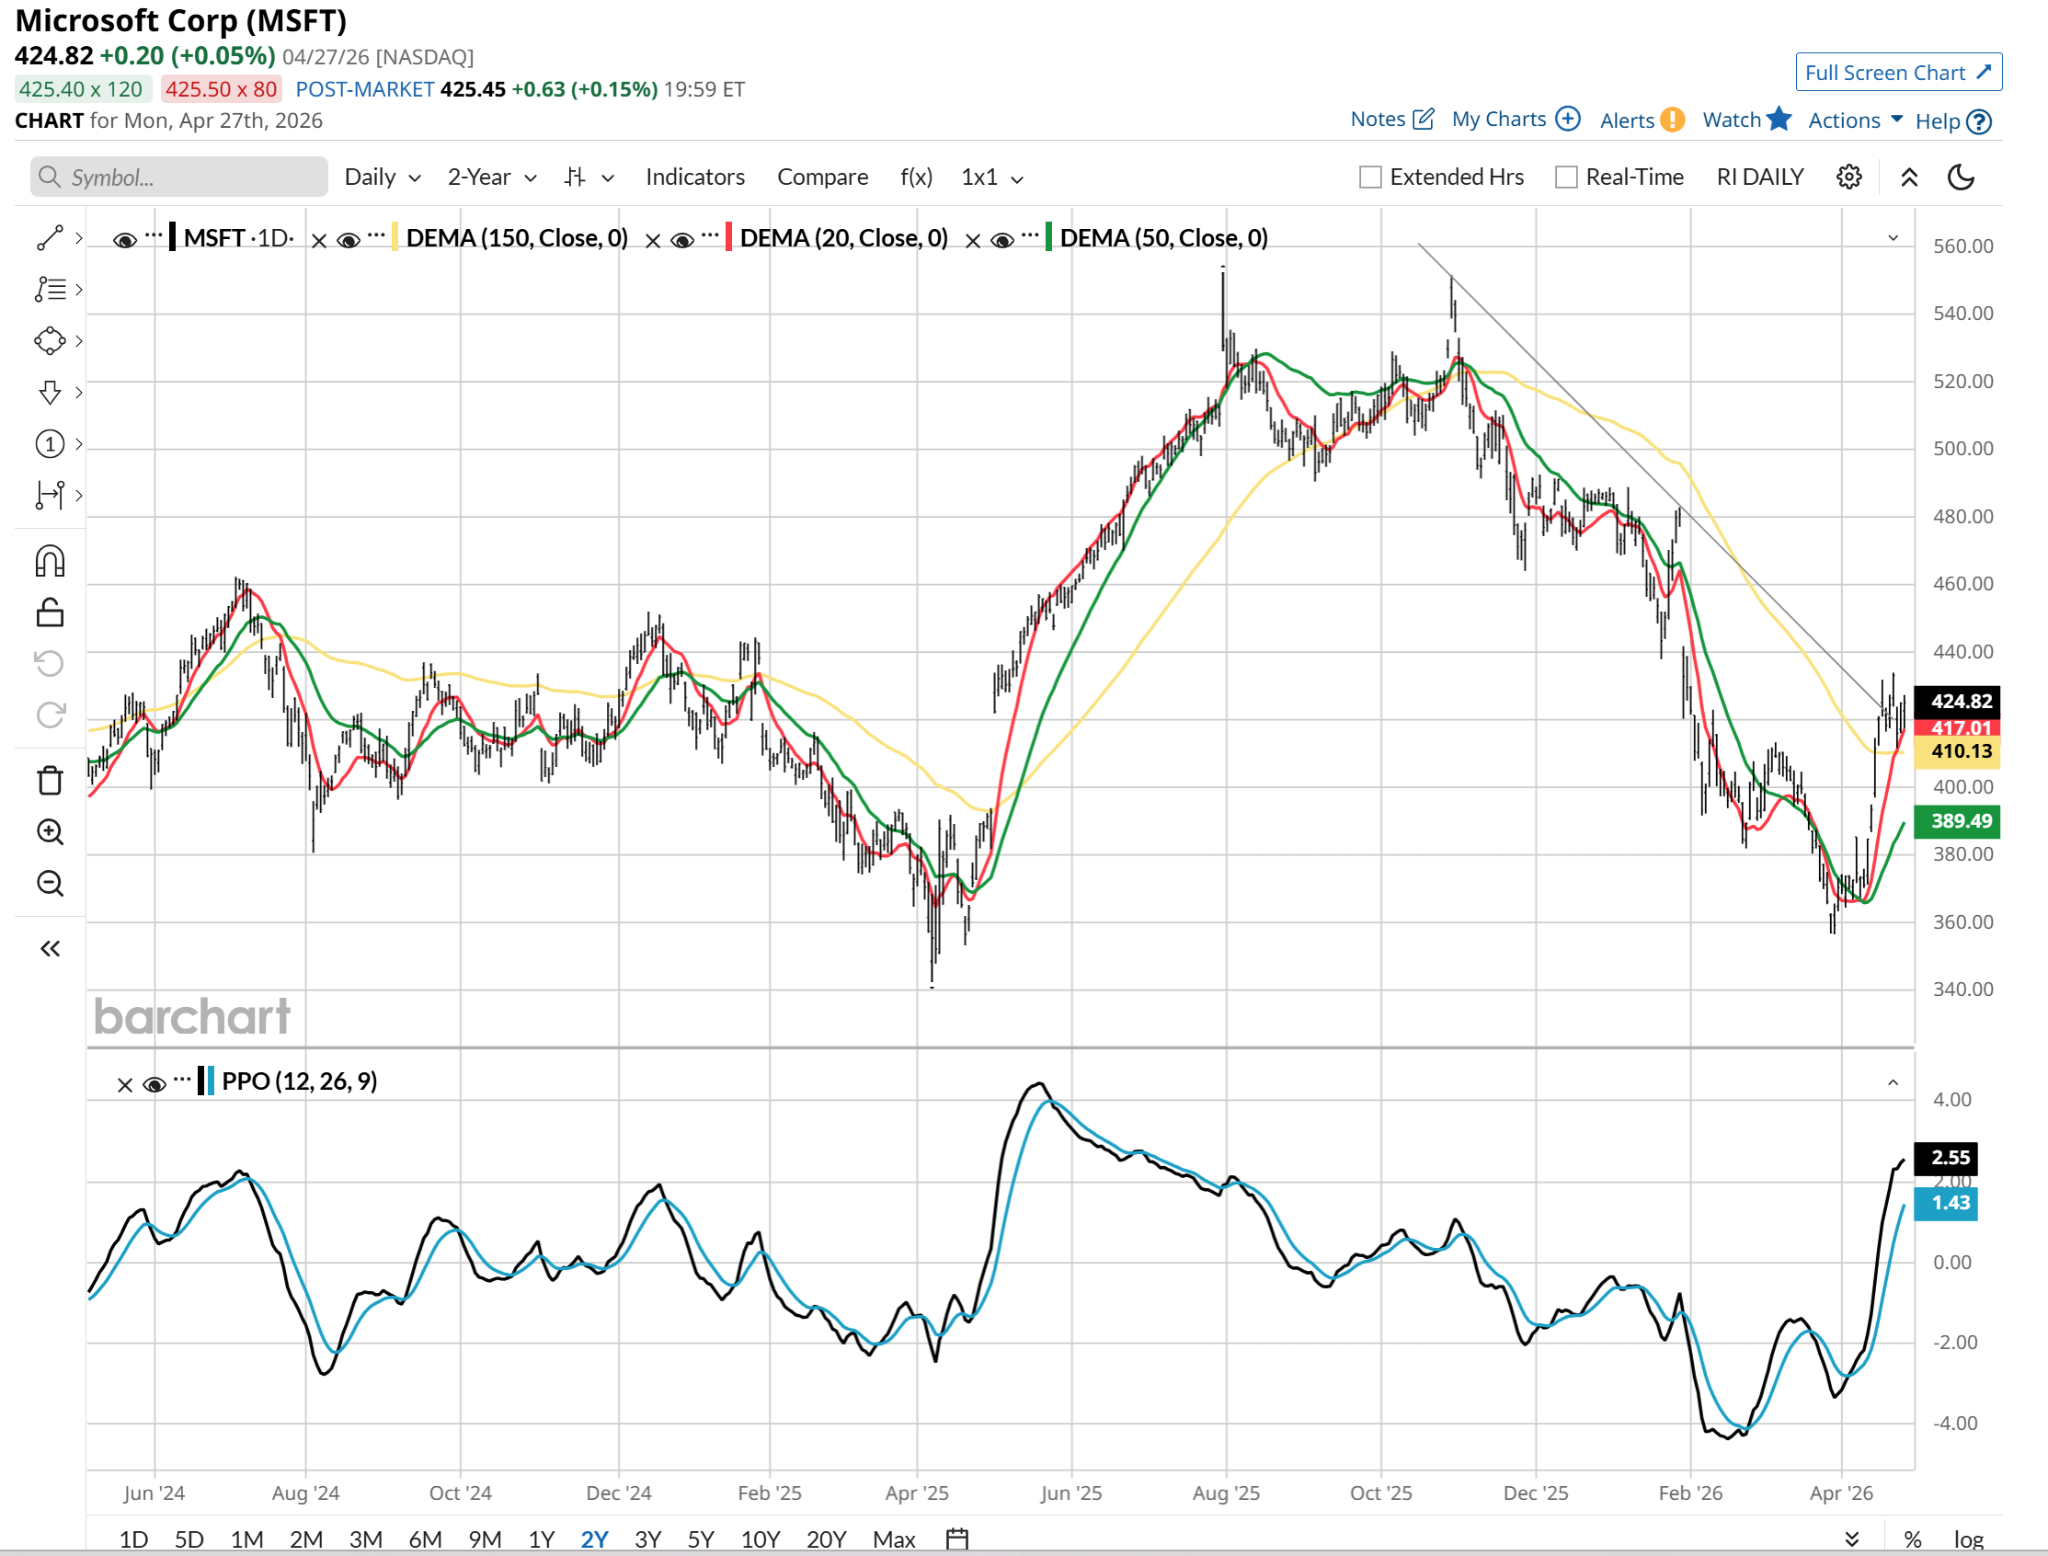This screenshot has height=1556, width=2048.
Task: Select the 5Y time range tab
Action: (x=700, y=1539)
